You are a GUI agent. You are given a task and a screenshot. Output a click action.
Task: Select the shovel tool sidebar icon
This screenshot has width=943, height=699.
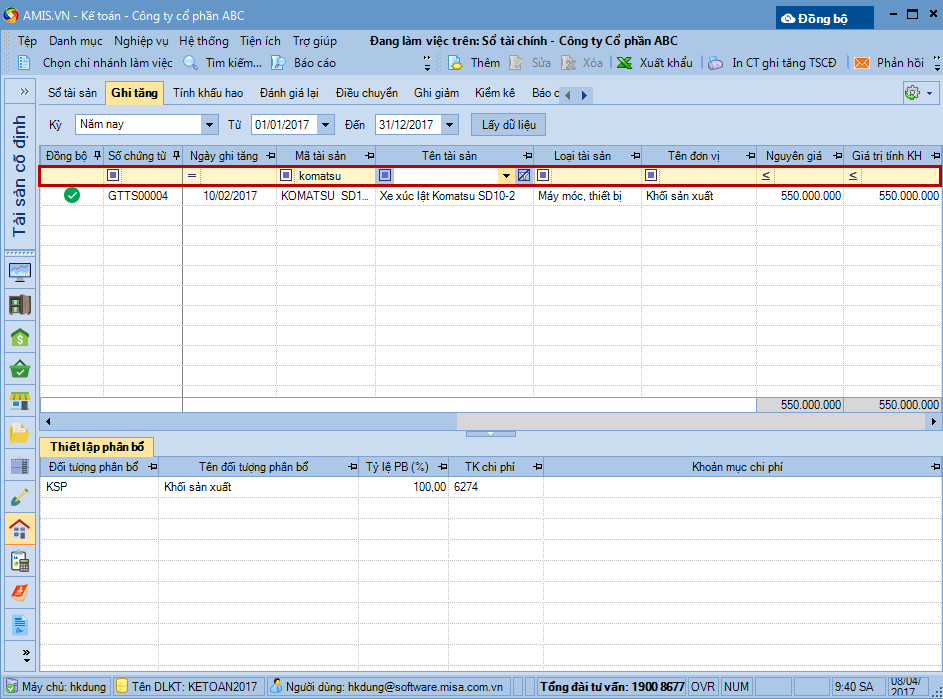click(x=19, y=497)
